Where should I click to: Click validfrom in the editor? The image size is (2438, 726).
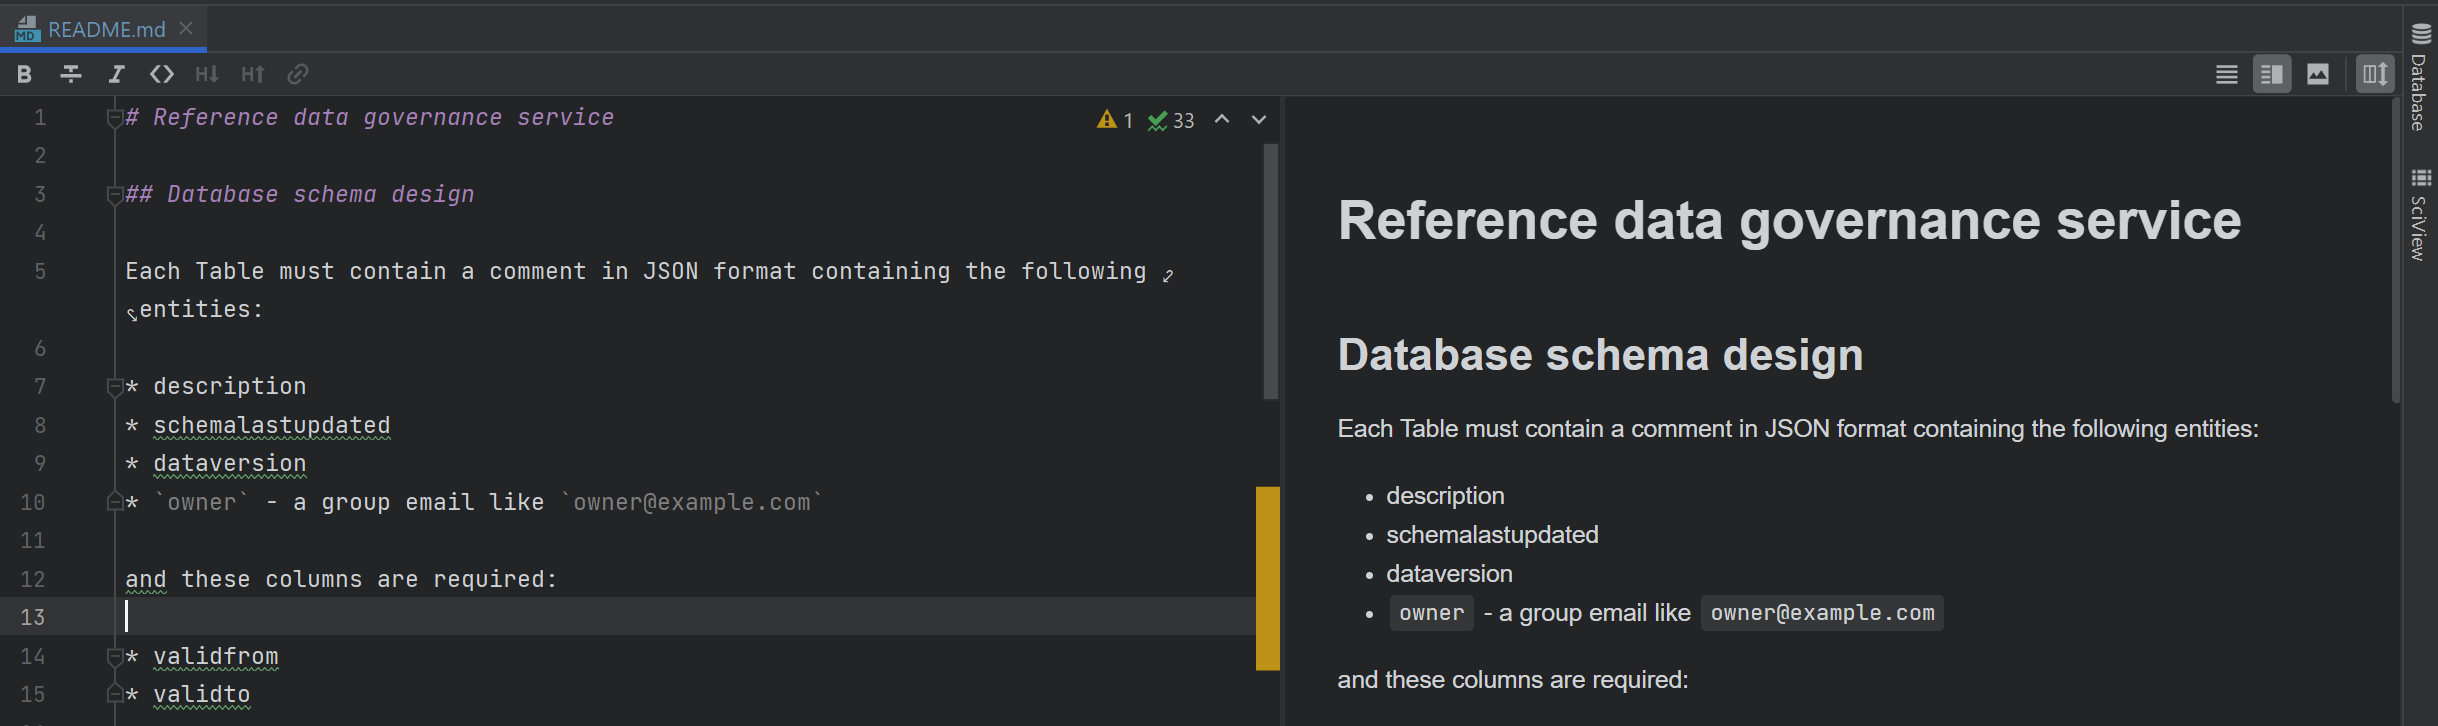pos(216,656)
